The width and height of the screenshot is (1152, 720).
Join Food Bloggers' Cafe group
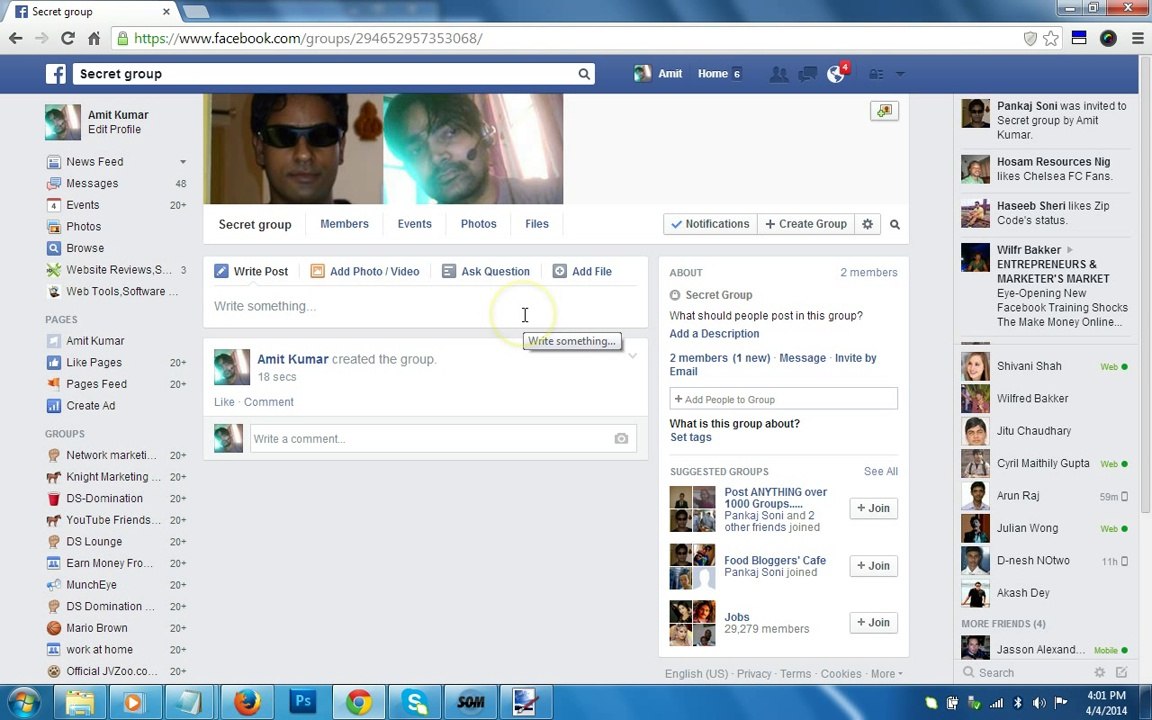click(x=874, y=566)
